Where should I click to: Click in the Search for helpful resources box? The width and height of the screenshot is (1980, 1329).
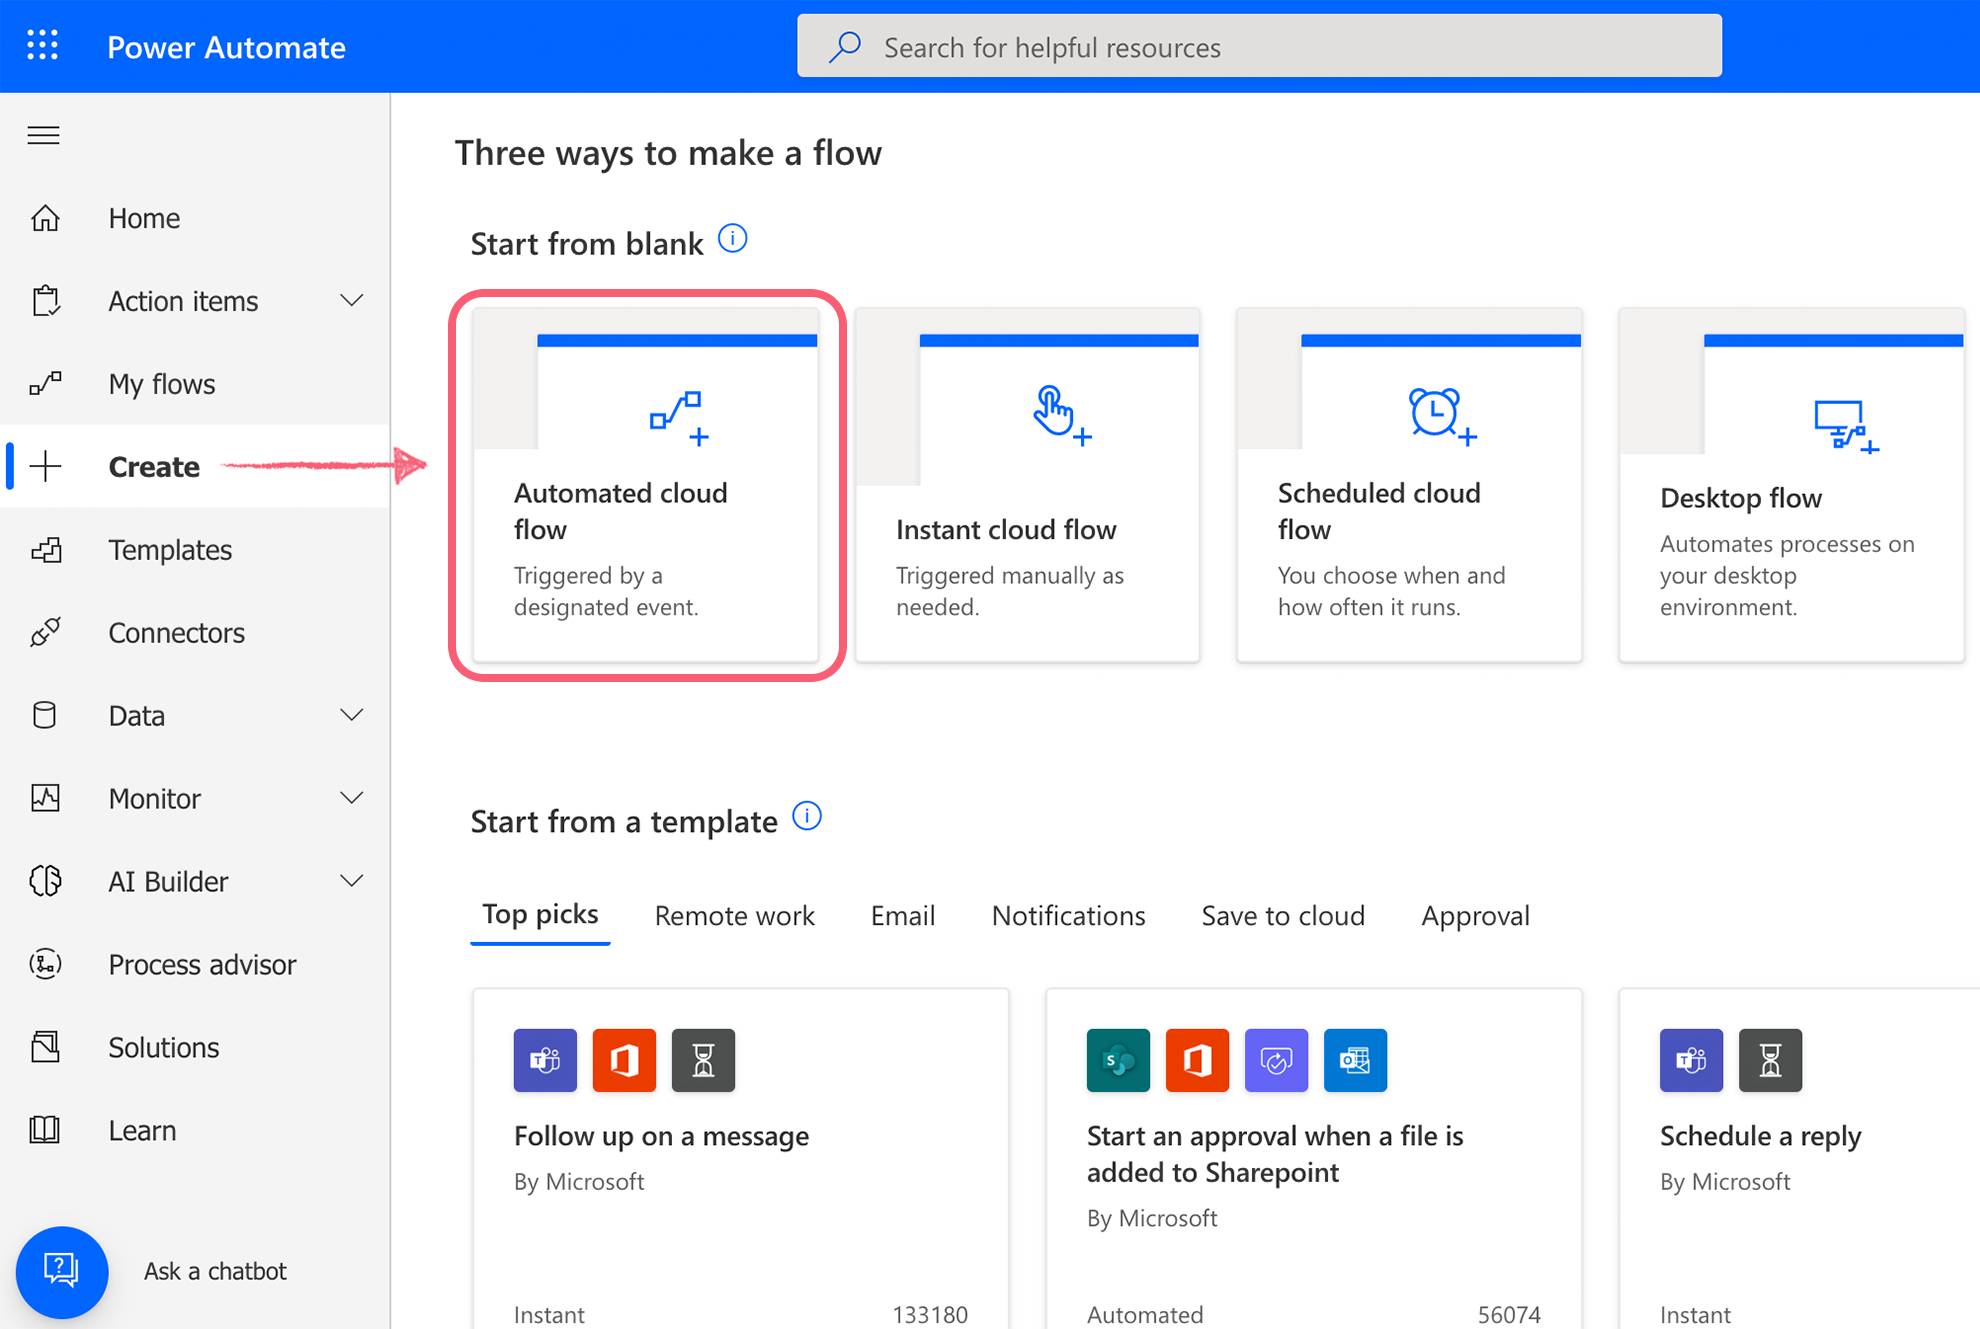click(x=1259, y=46)
